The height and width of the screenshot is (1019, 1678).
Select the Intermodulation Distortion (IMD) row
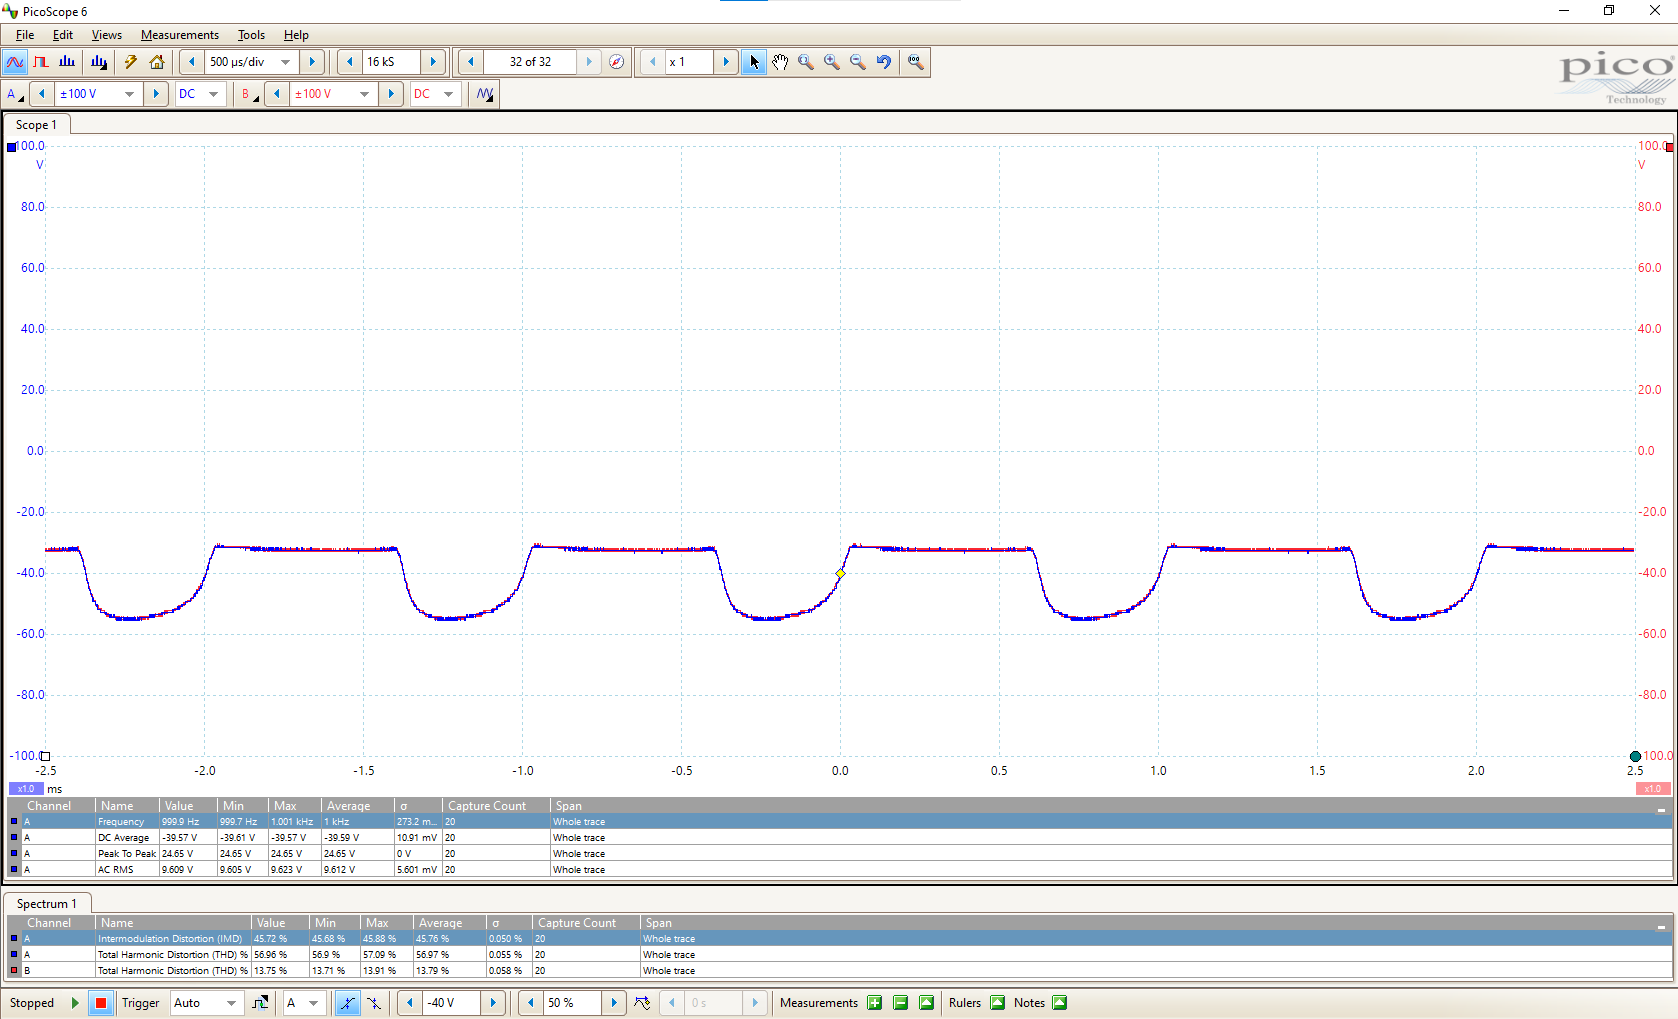coord(840,939)
